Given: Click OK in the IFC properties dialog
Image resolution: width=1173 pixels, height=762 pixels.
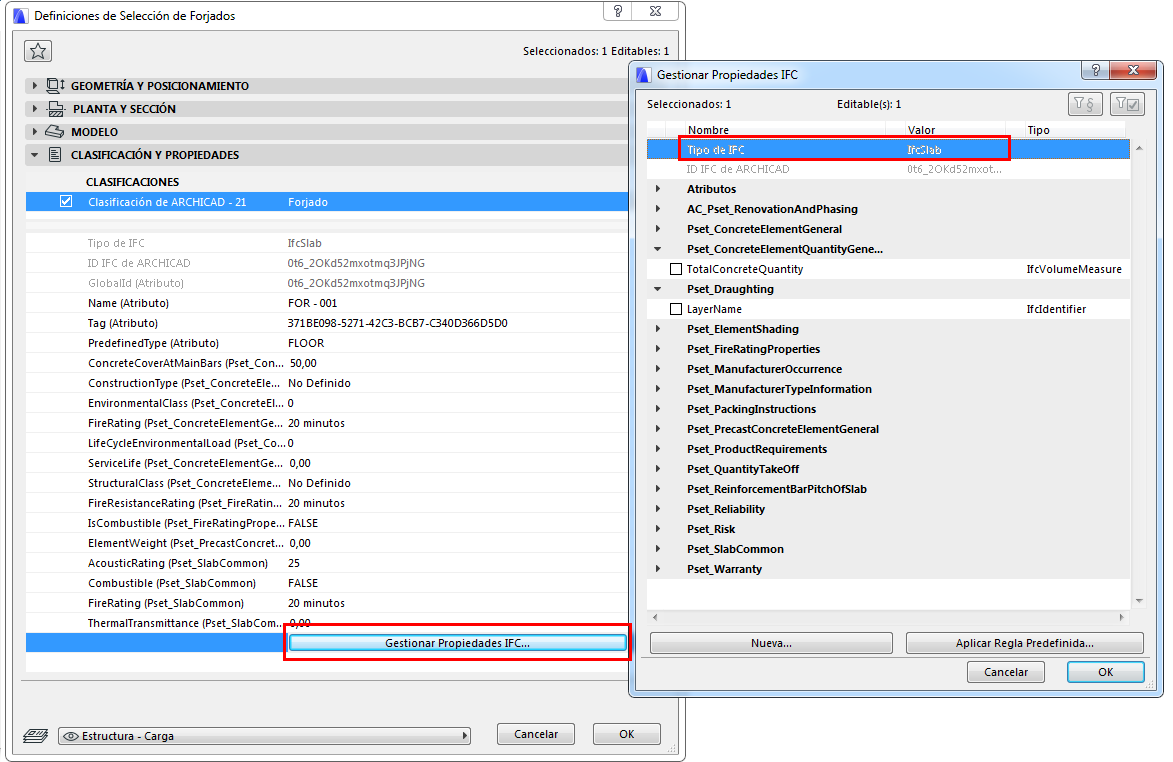Looking at the screenshot, I should 1105,672.
